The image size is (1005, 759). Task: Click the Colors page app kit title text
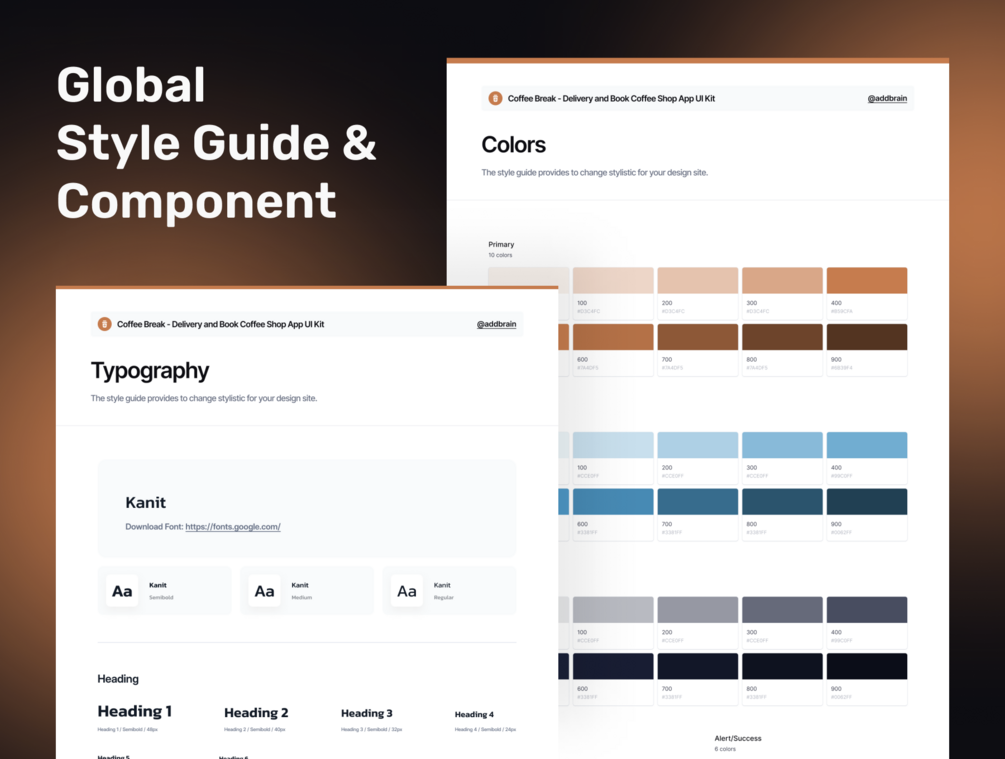[x=611, y=98]
